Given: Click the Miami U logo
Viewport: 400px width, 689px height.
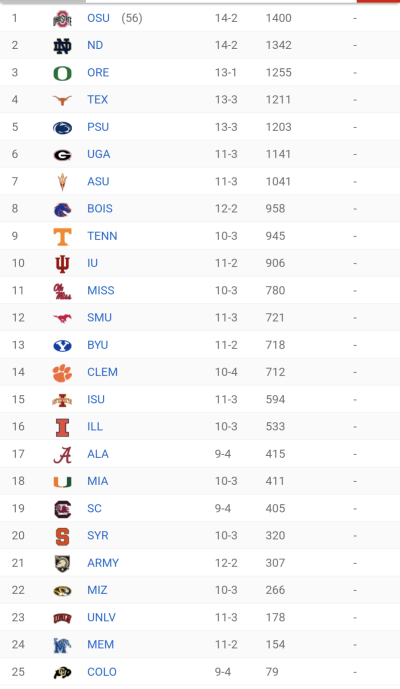Looking at the screenshot, I should click(62, 482).
